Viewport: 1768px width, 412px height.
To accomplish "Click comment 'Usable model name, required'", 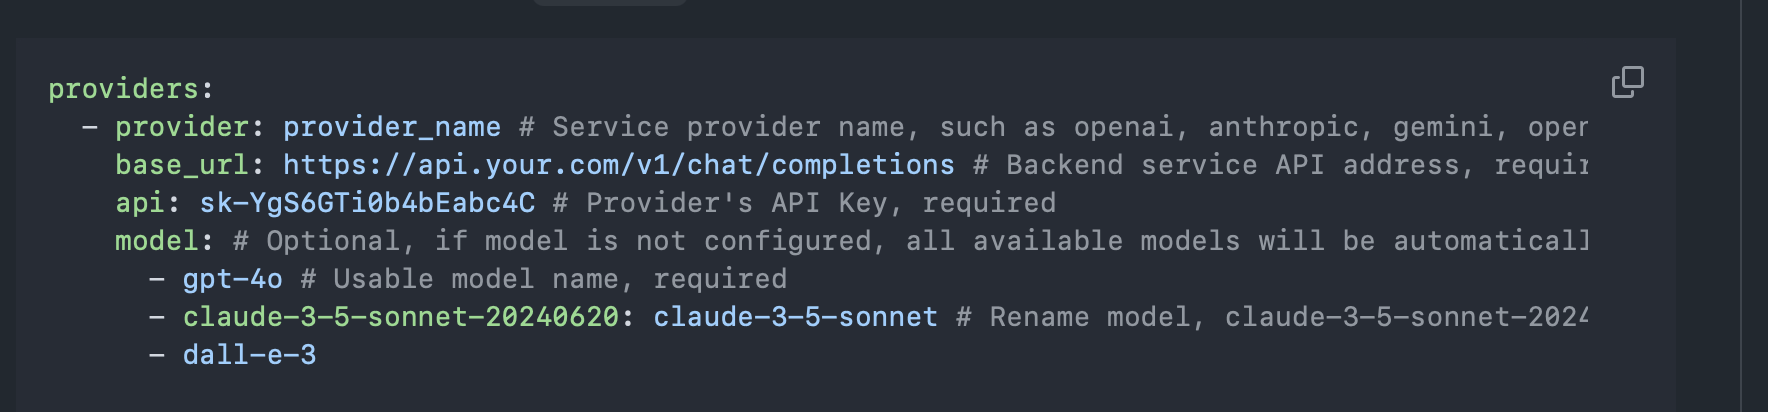I will pos(560,279).
